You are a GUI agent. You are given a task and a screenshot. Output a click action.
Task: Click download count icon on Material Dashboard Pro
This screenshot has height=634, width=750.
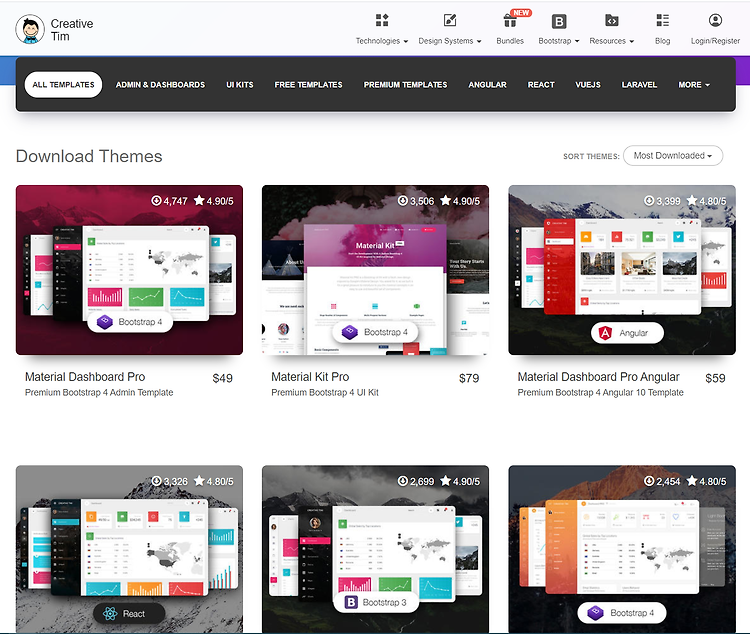point(156,200)
